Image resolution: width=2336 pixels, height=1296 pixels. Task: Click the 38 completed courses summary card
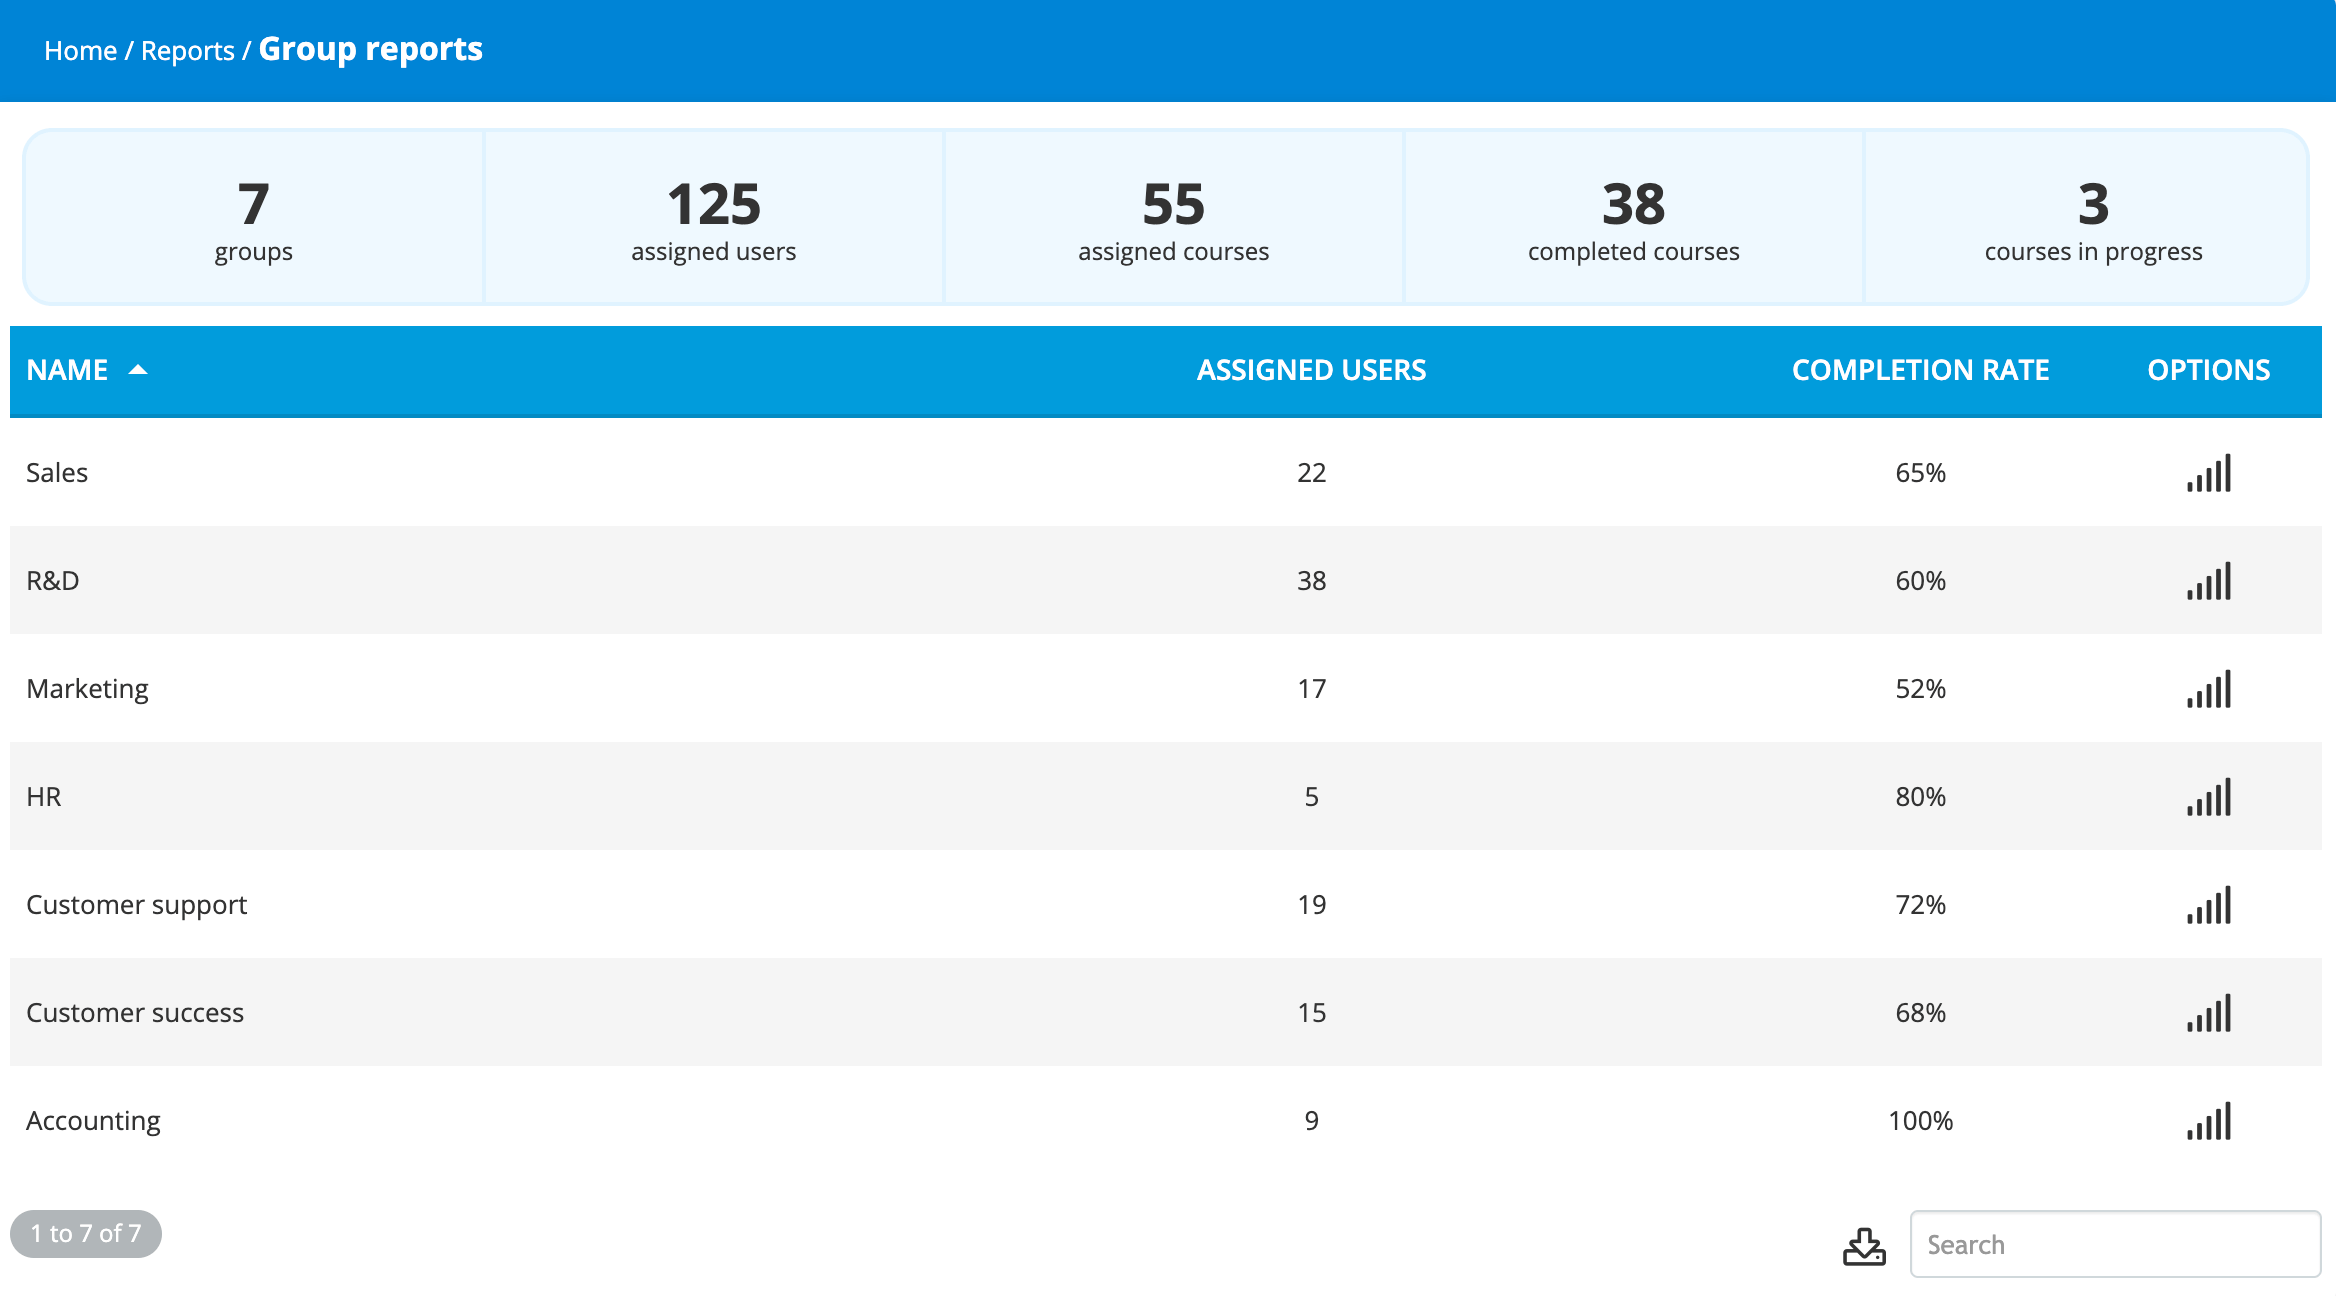[x=1634, y=217]
